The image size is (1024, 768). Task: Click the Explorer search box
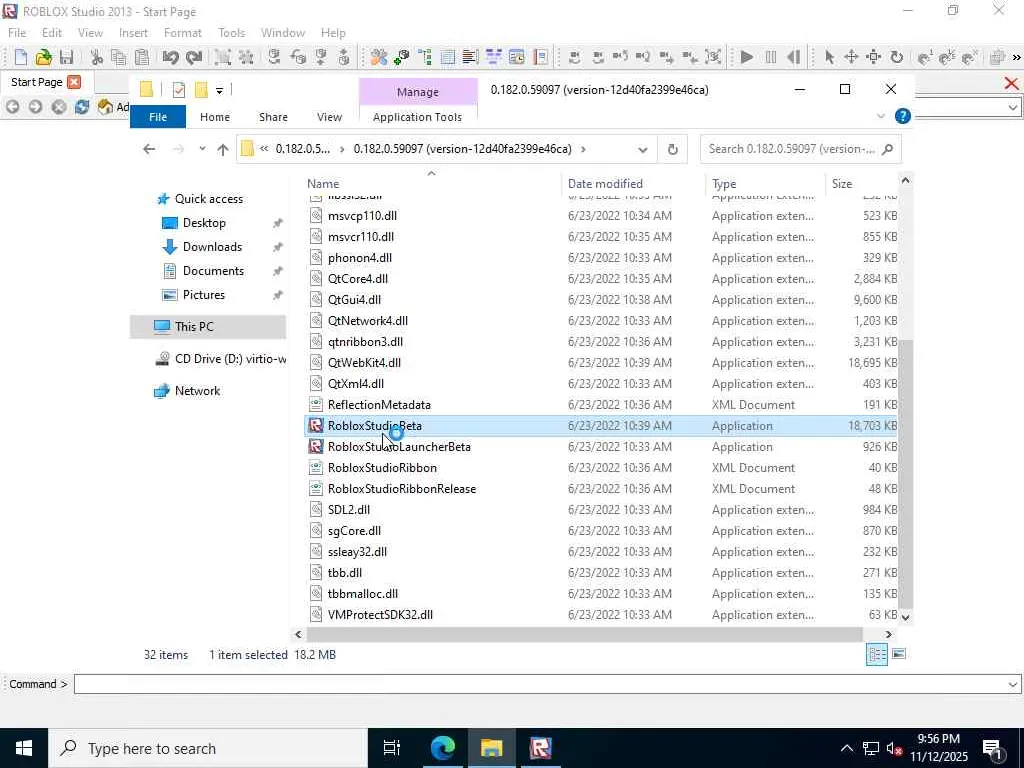tap(801, 149)
